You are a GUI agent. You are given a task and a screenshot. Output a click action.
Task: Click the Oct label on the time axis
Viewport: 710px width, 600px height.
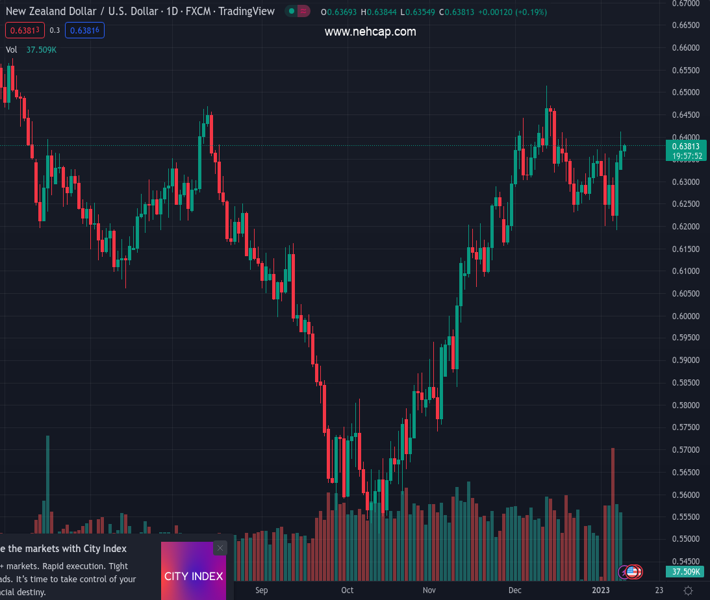[x=347, y=591]
